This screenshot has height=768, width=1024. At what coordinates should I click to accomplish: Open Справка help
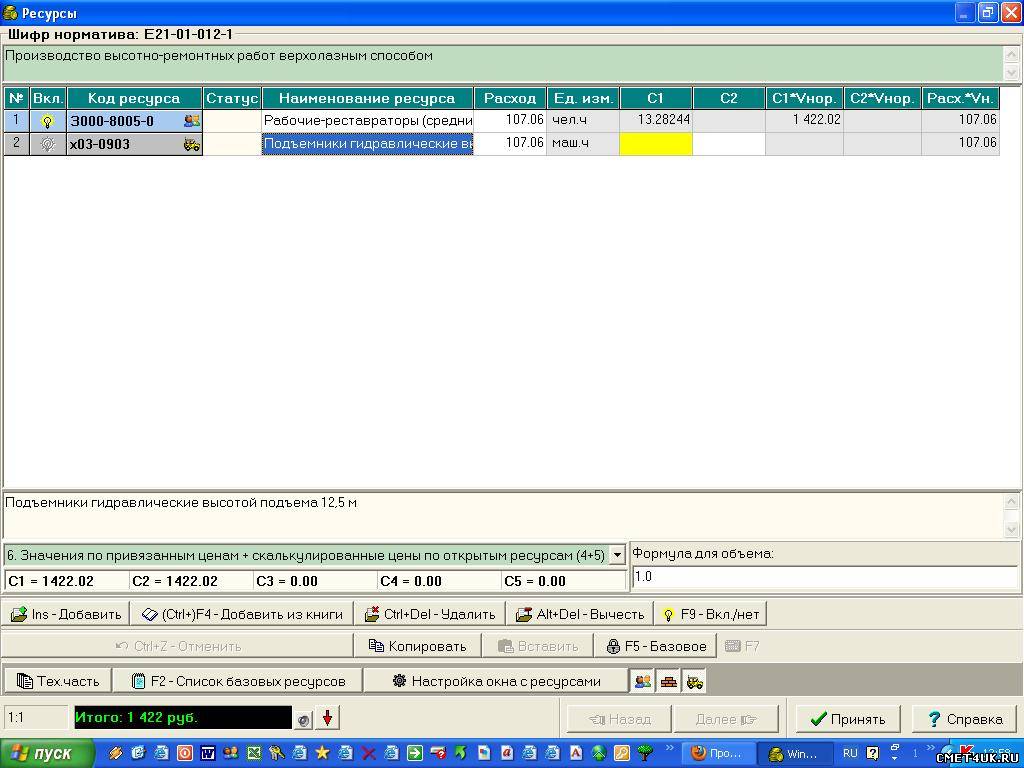(x=965, y=719)
